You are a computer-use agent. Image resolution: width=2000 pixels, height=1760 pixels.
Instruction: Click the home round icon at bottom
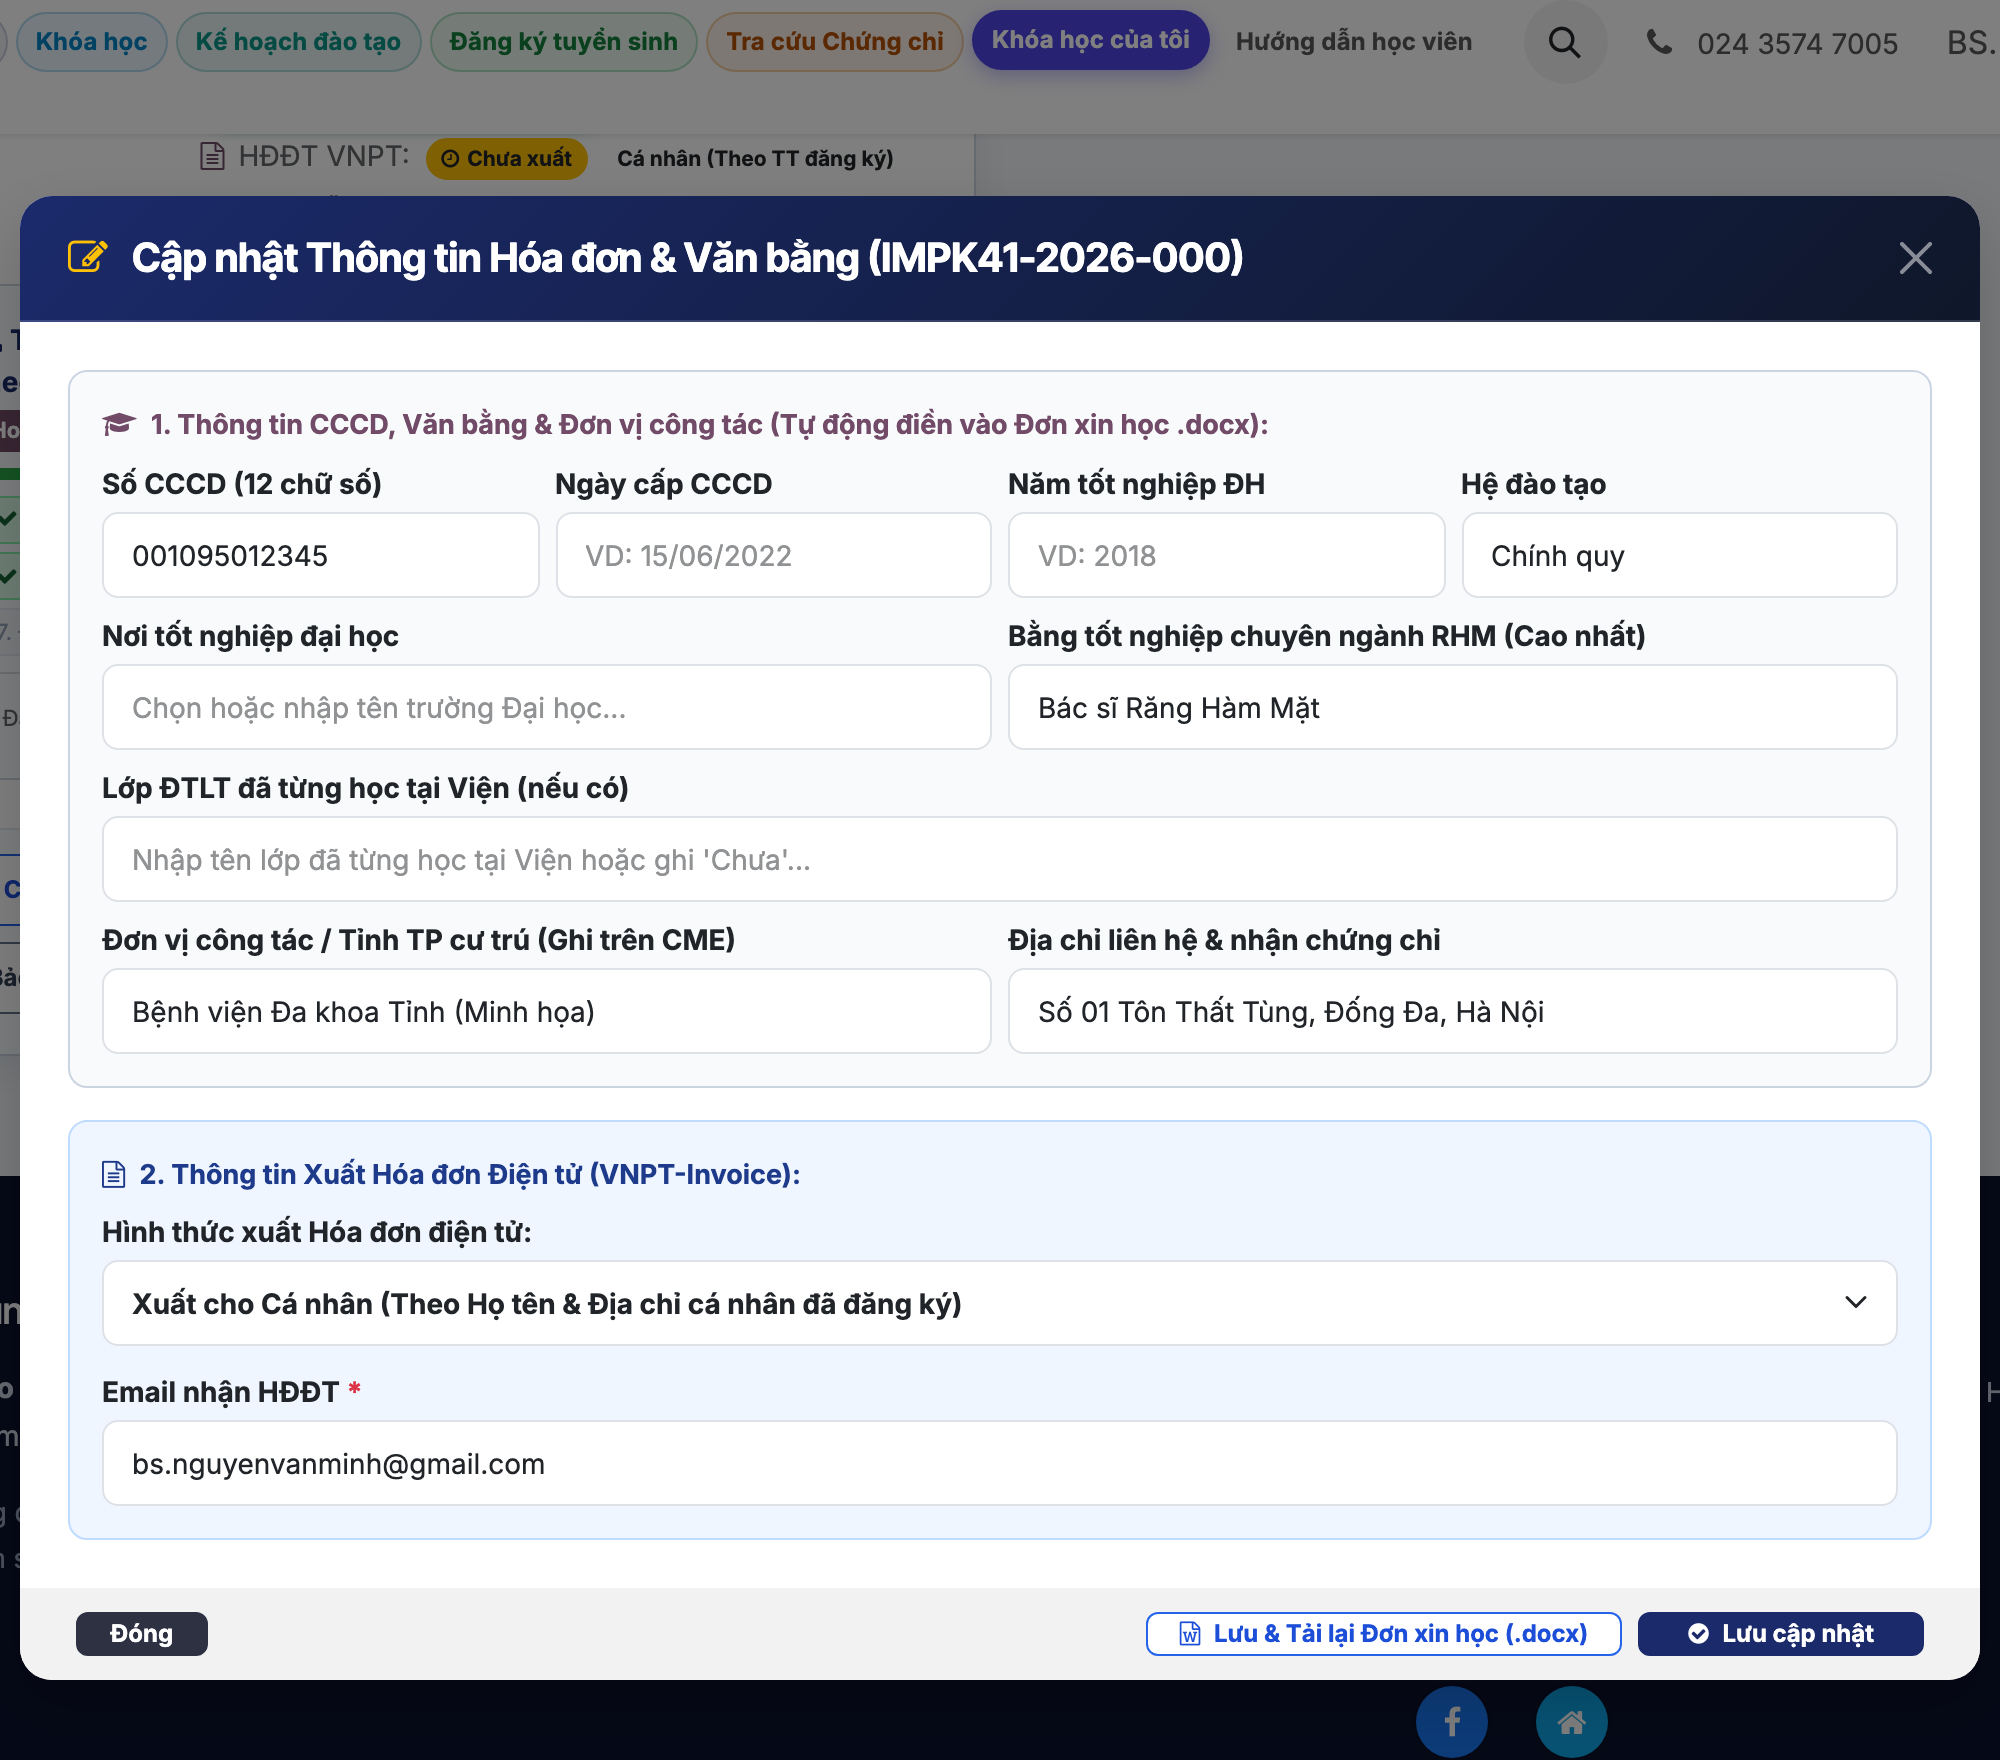(1571, 1721)
